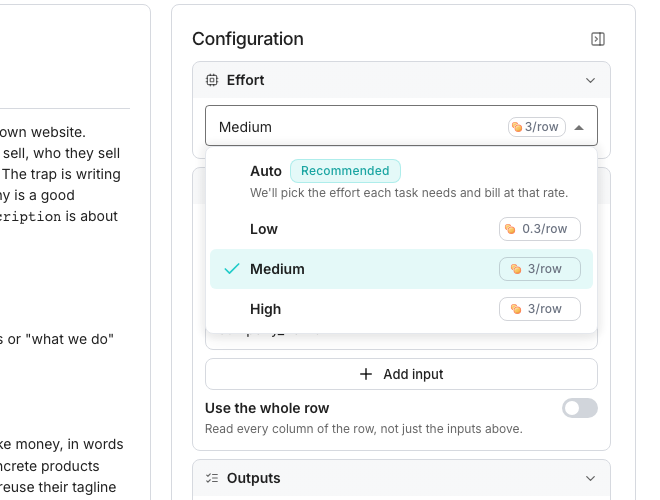The height and width of the screenshot is (500, 660).
Task: Click the Add input button
Action: click(401, 374)
